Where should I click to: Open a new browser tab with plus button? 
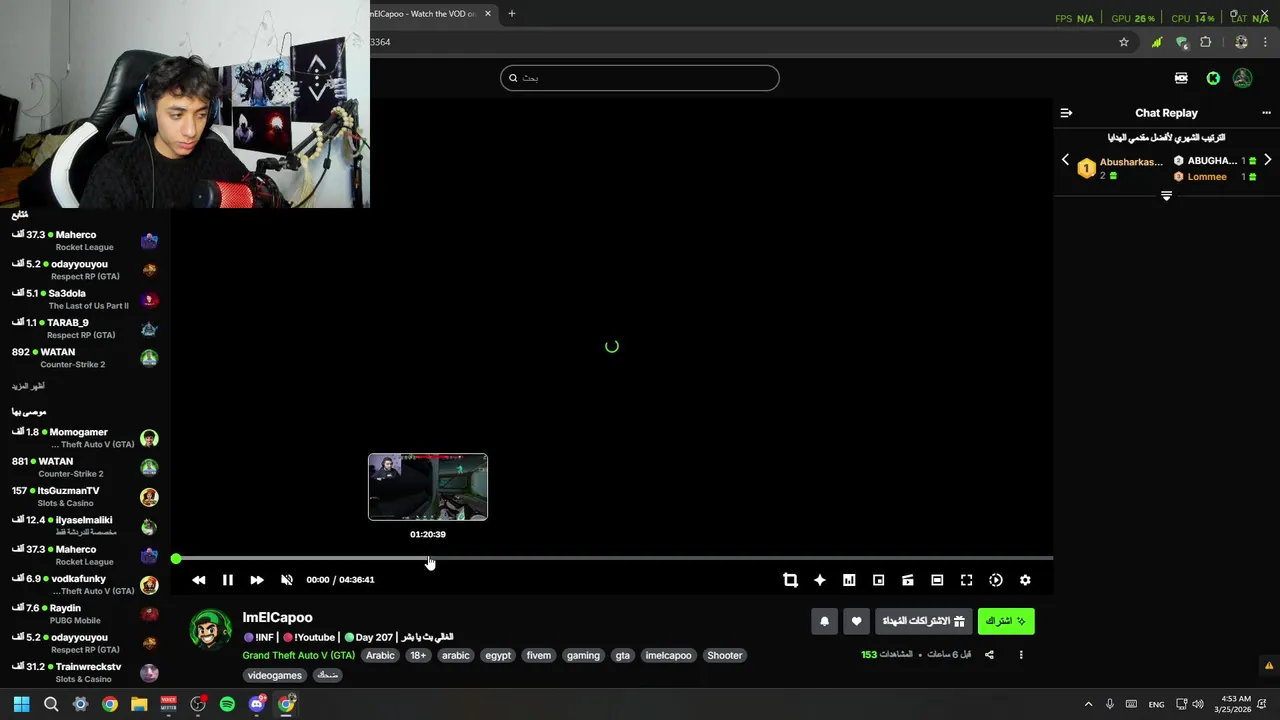pos(511,14)
